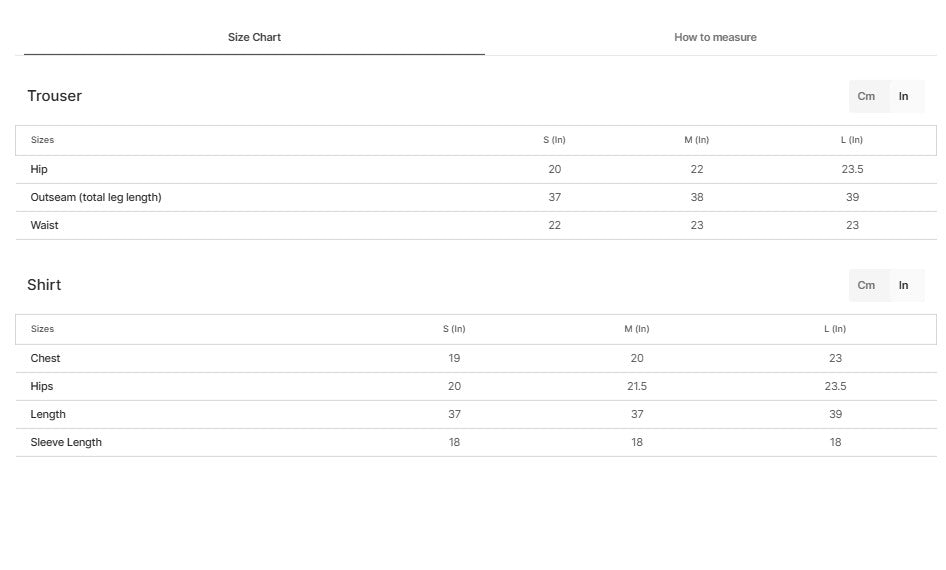Switch to the Size Chart tab

click(x=254, y=37)
